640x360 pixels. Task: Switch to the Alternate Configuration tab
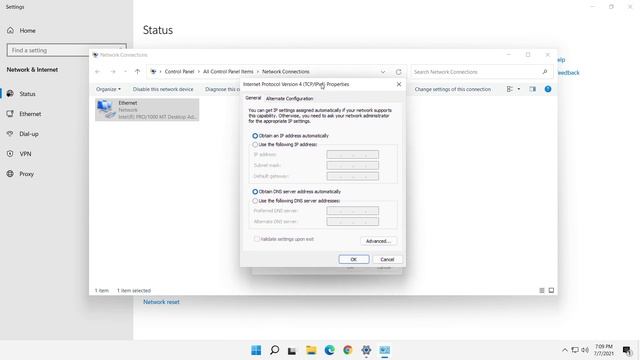pyautogui.click(x=289, y=98)
